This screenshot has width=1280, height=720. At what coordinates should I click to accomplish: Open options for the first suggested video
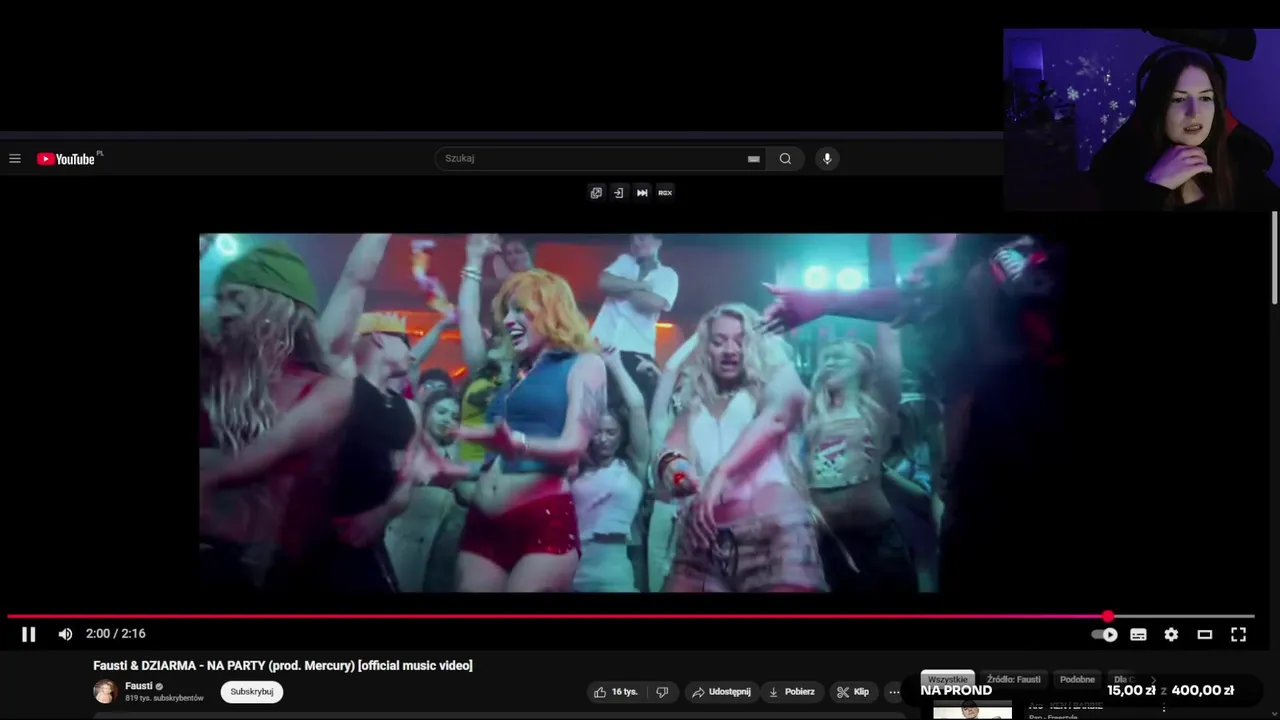point(1163,708)
